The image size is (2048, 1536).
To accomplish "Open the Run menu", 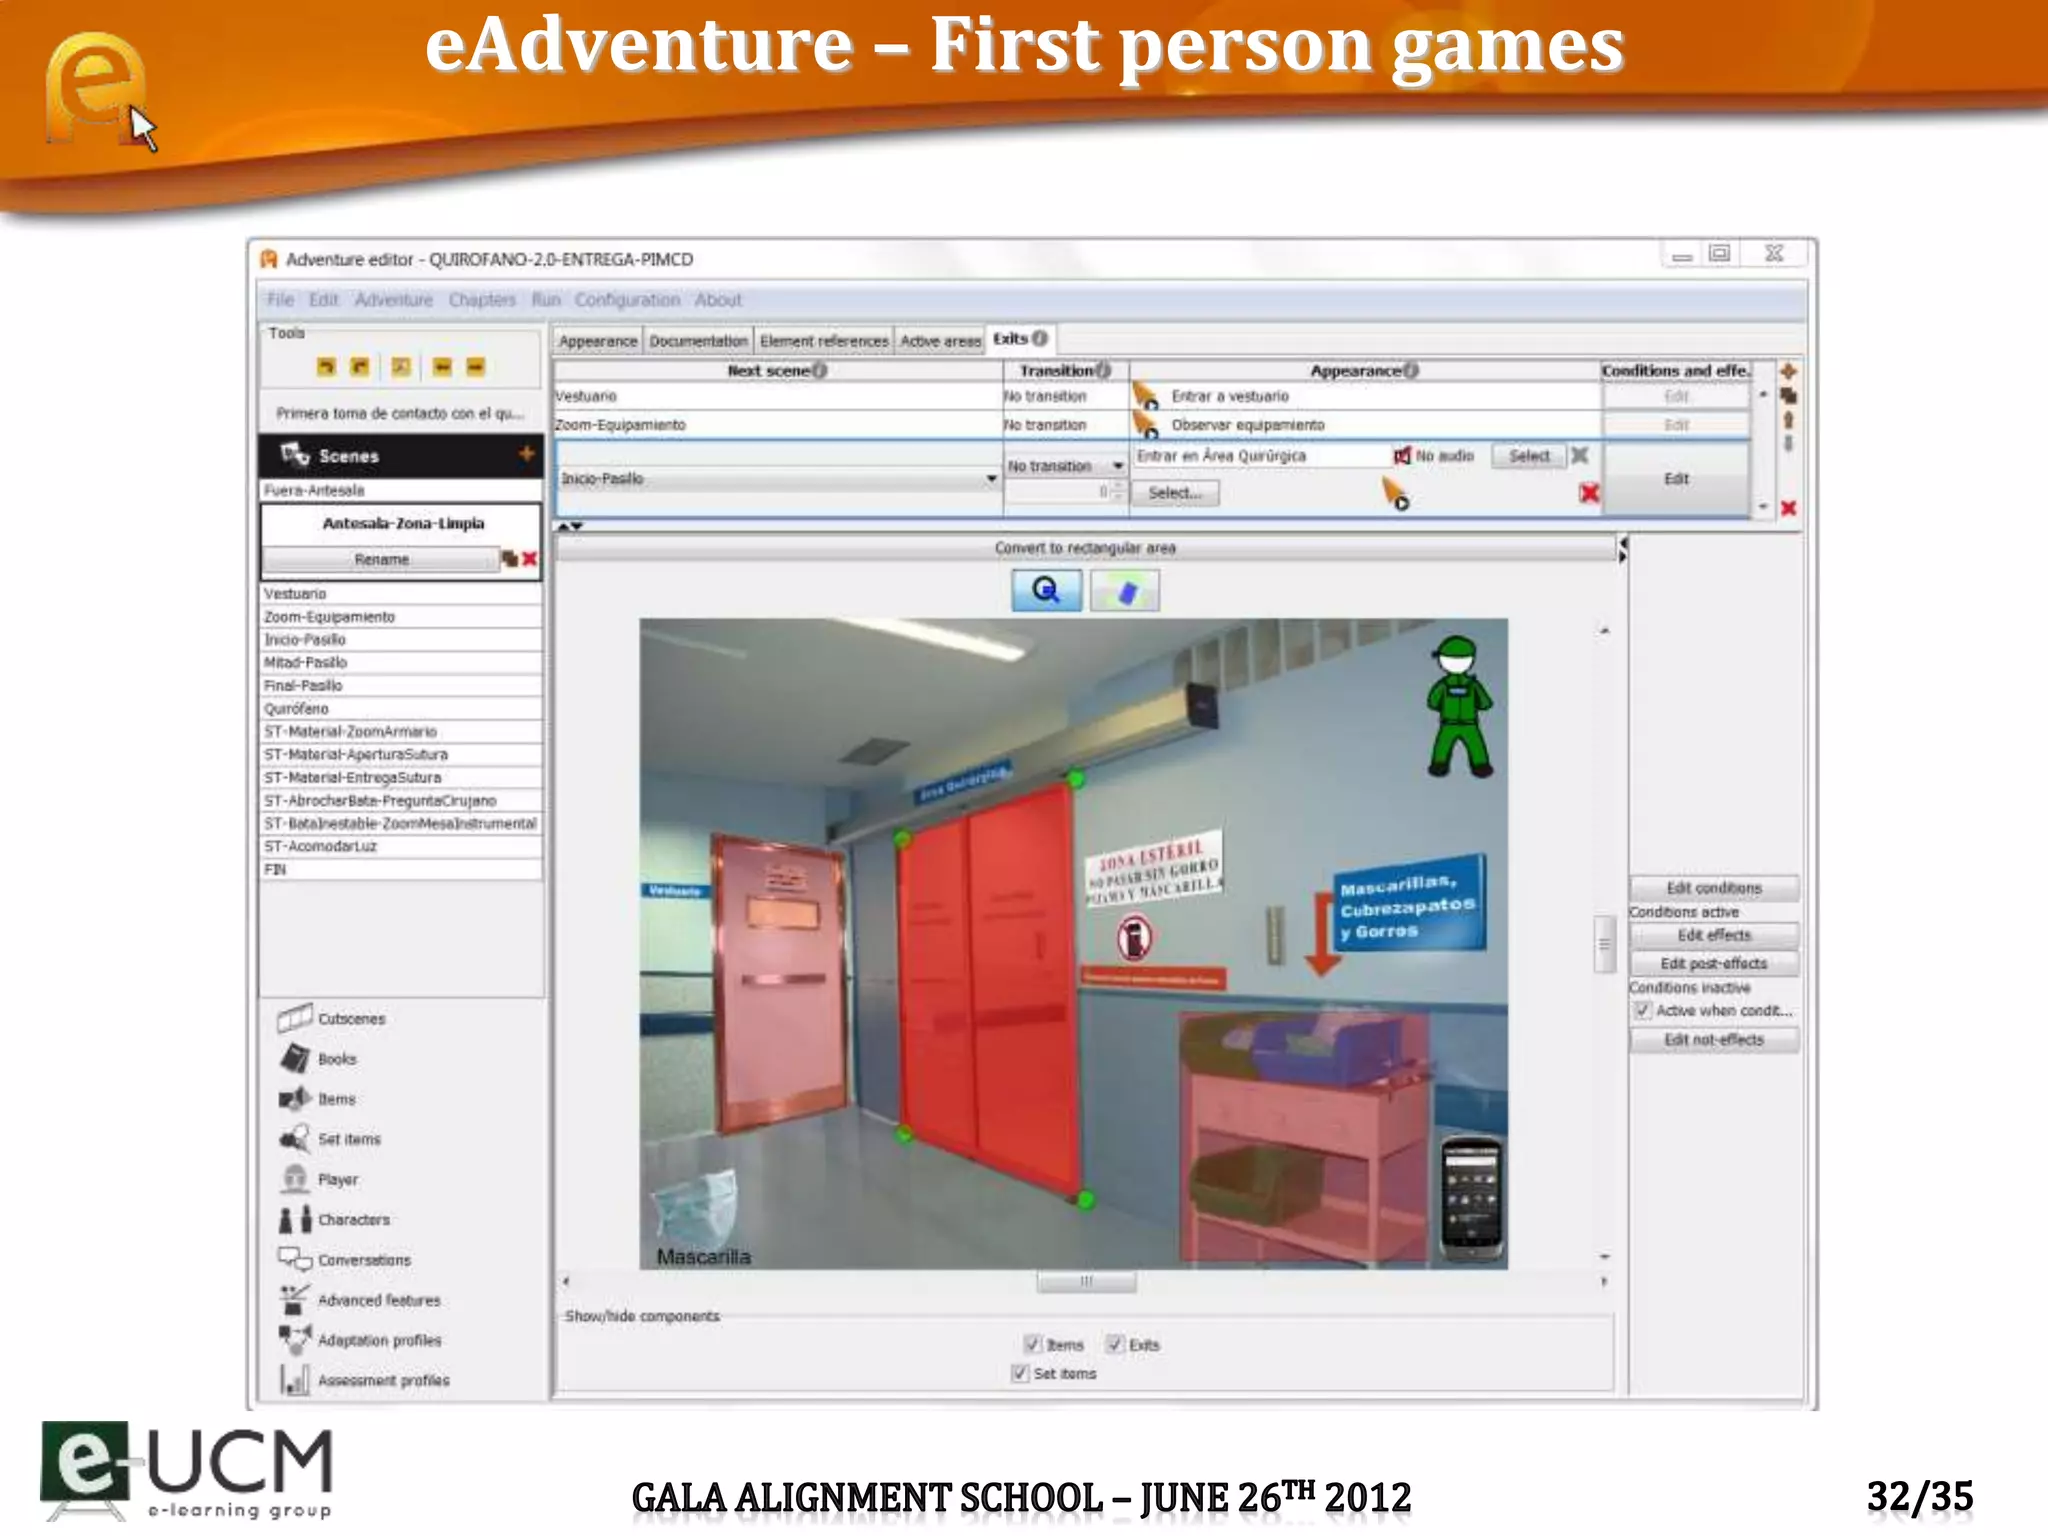I will tap(546, 300).
